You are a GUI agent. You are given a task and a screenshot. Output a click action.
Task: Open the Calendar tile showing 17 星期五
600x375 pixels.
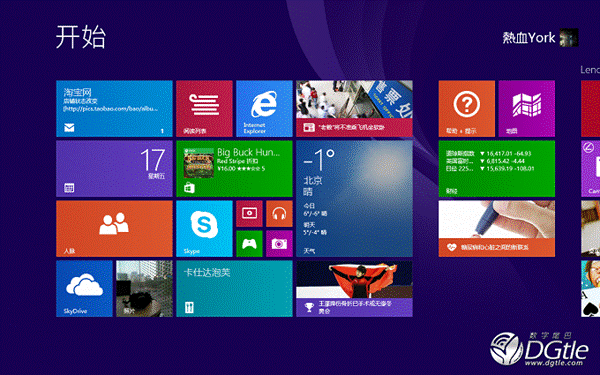[x=114, y=169]
